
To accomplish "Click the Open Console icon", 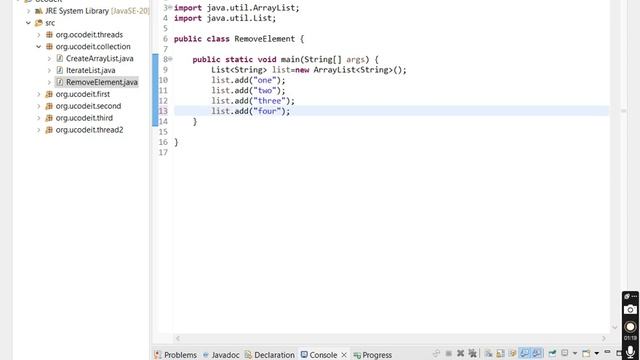I will 586,353.
